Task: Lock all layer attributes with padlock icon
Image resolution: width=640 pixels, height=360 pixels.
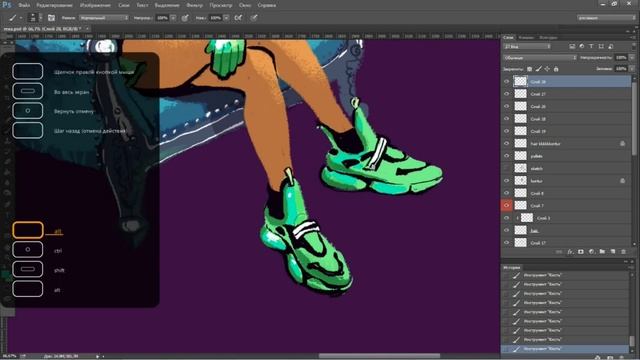Action: click(x=556, y=69)
